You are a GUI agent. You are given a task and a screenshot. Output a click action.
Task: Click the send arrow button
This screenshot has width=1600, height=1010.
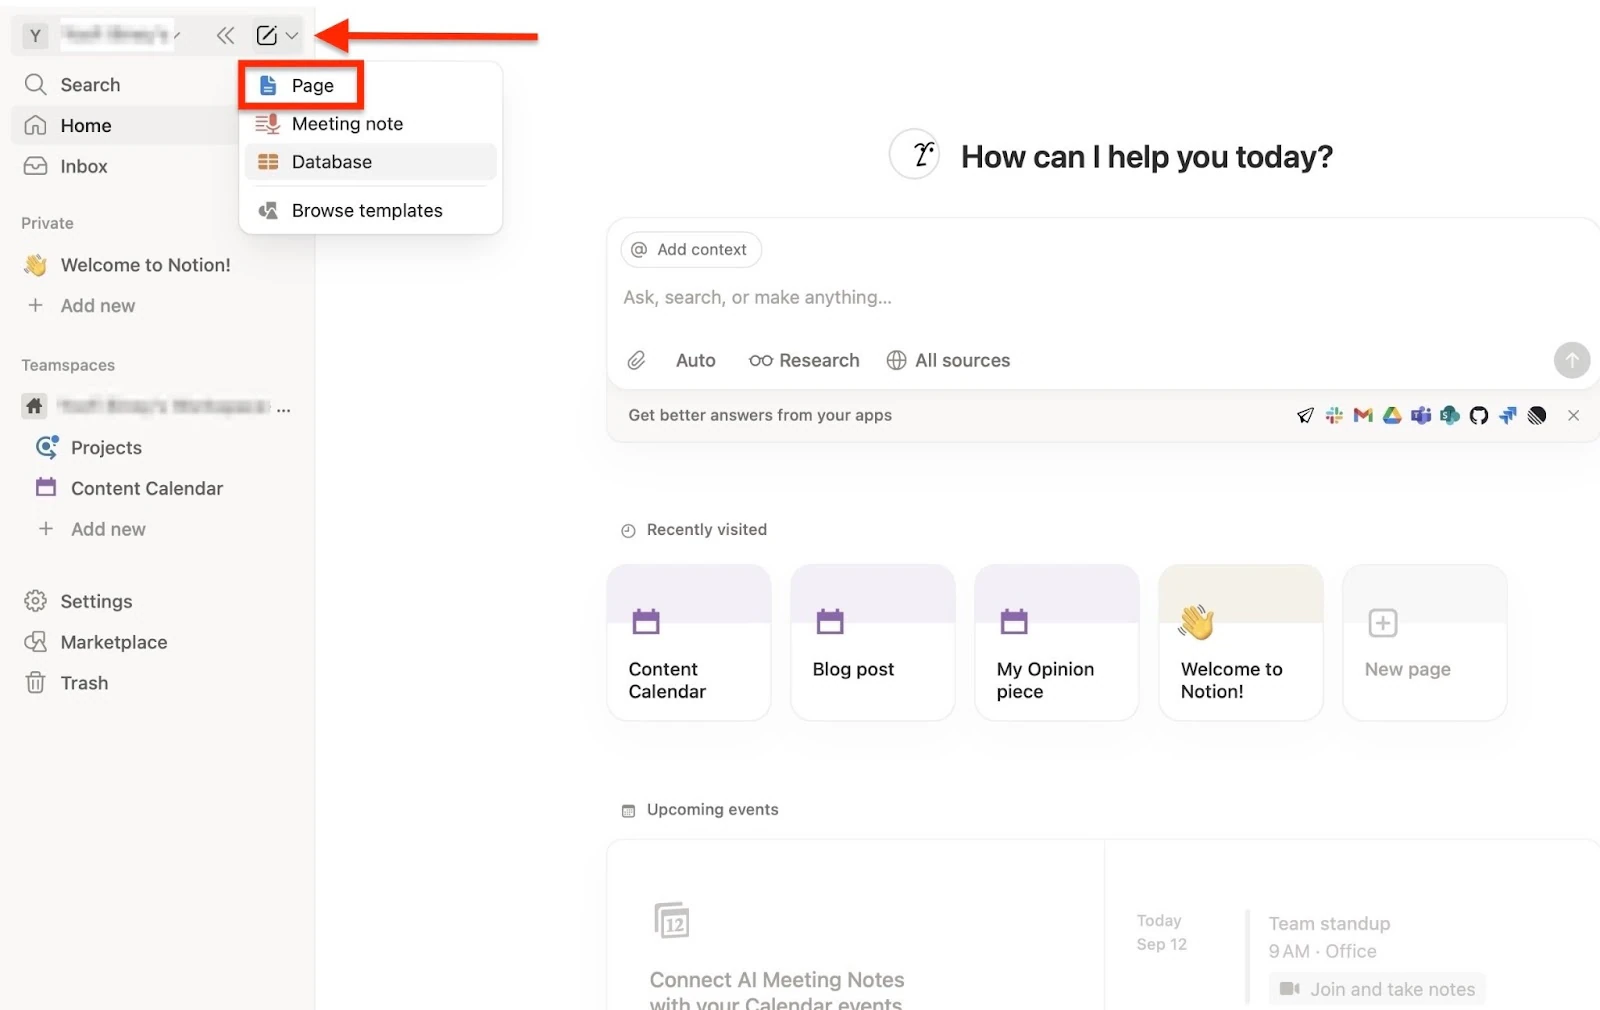point(1571,360)
